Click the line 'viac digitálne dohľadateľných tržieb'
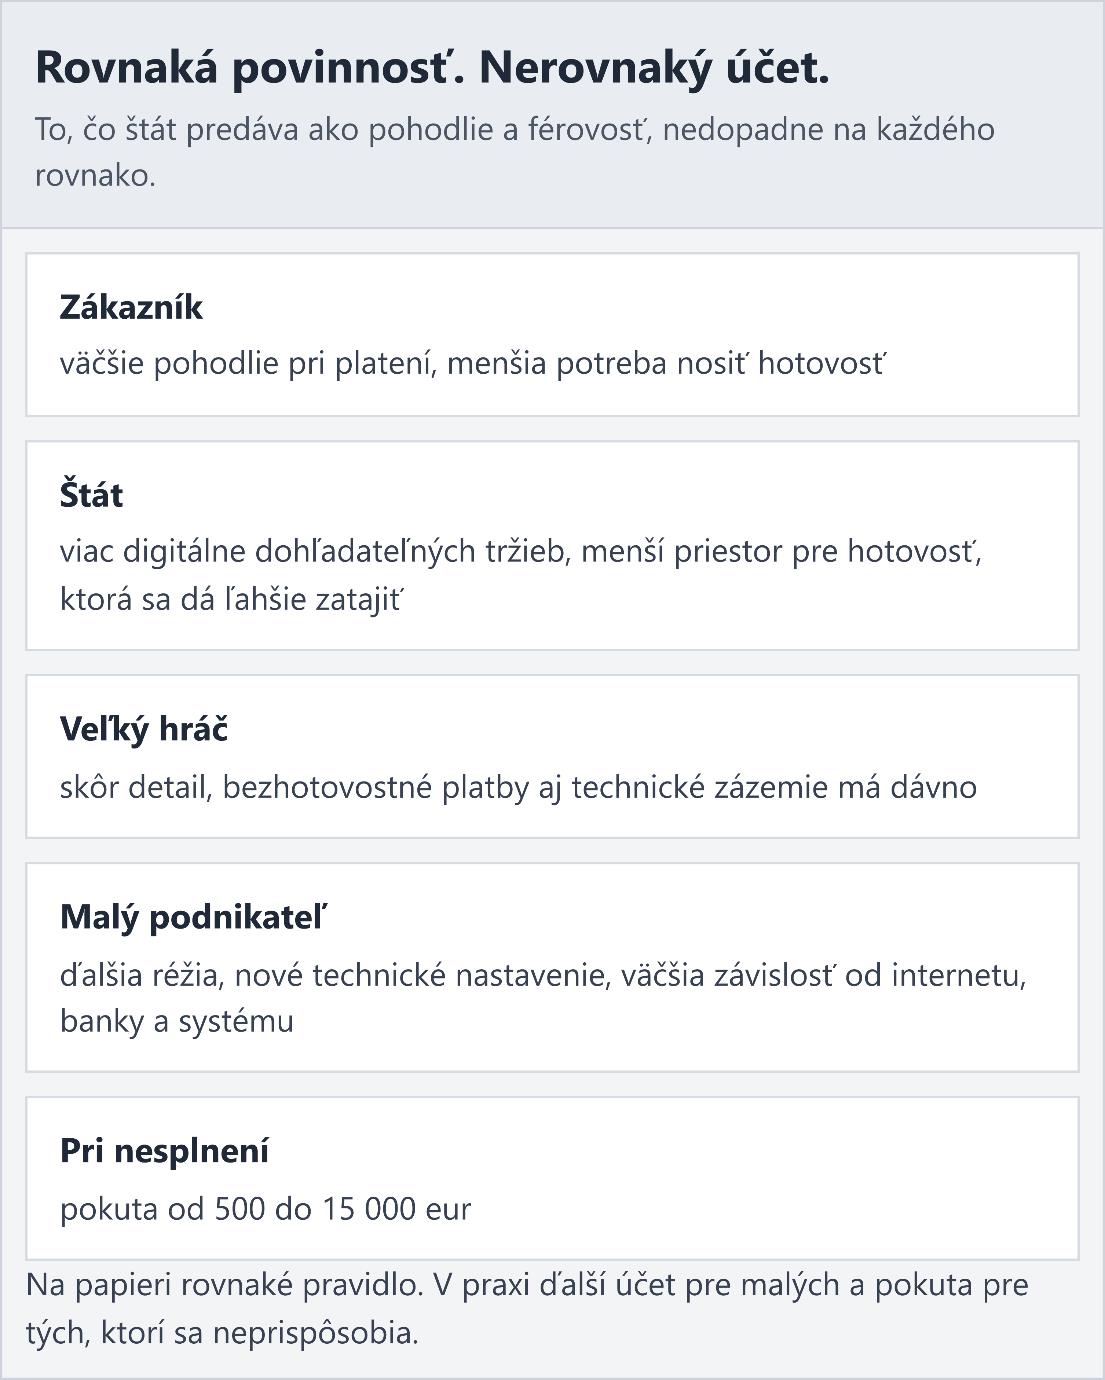 pos(520,551)
